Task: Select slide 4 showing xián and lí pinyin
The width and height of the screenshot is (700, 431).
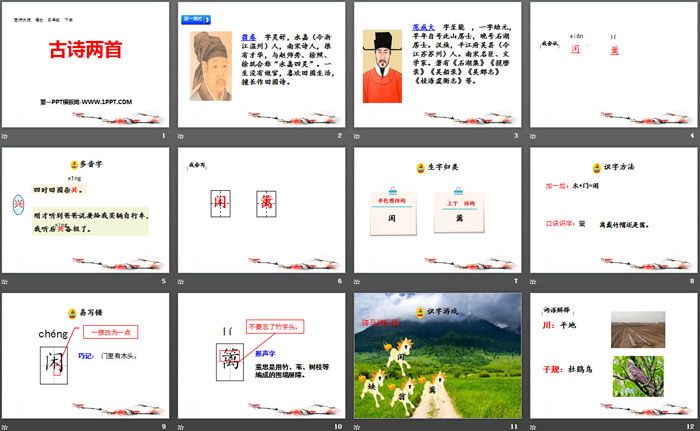Action: (x=613, y=63)
